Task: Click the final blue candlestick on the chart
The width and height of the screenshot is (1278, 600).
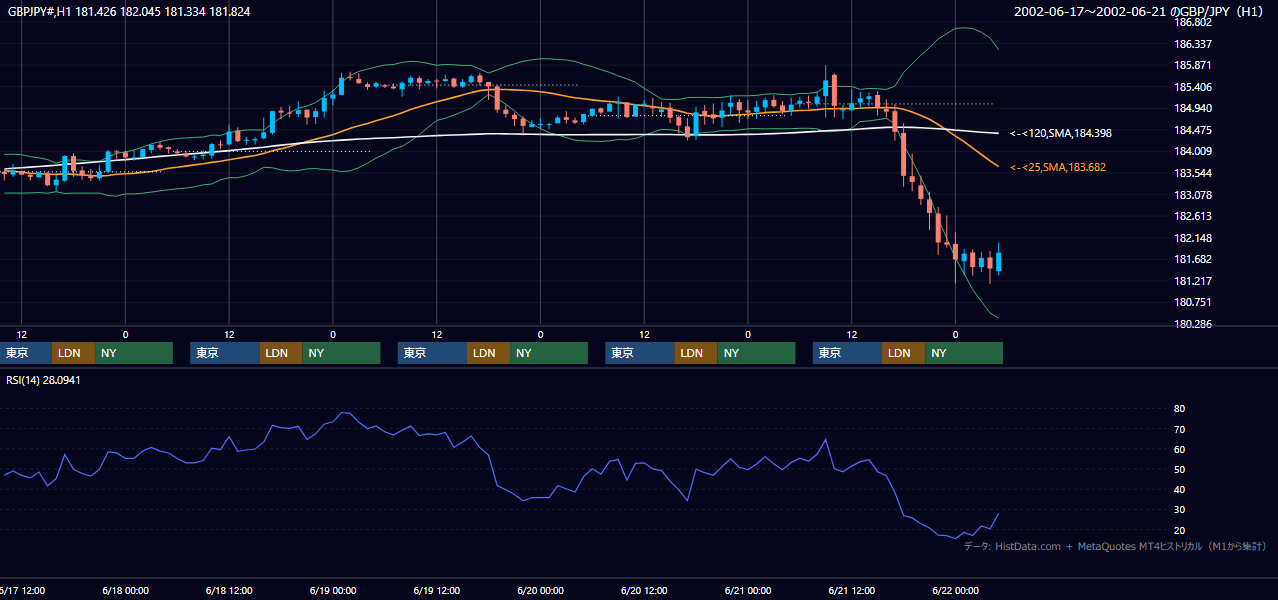Action: click(998, 260)
